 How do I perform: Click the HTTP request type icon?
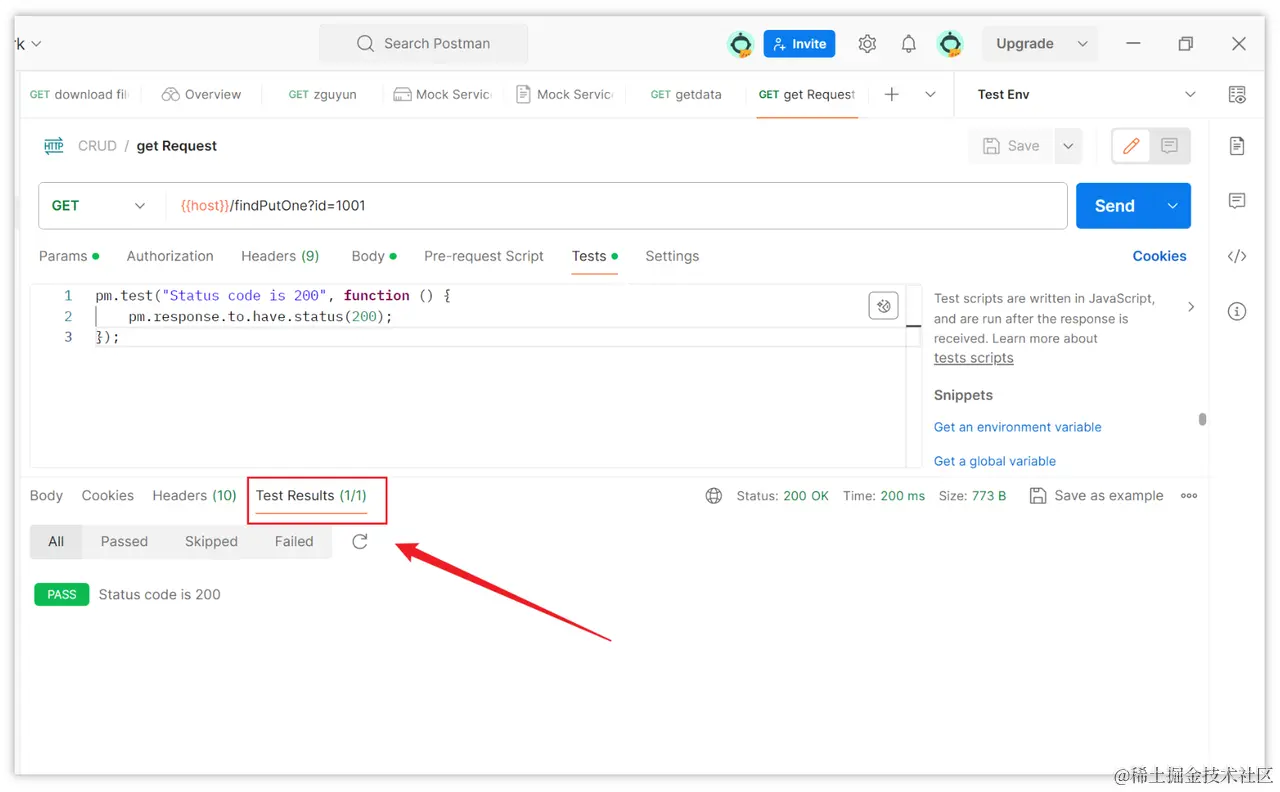coord(53,146)
